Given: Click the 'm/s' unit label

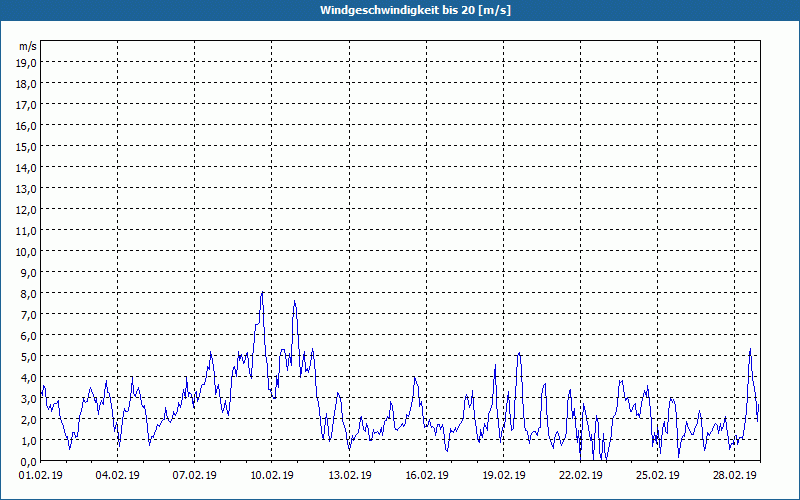Looking at the screenshot, I should click(x=27, y=46).
